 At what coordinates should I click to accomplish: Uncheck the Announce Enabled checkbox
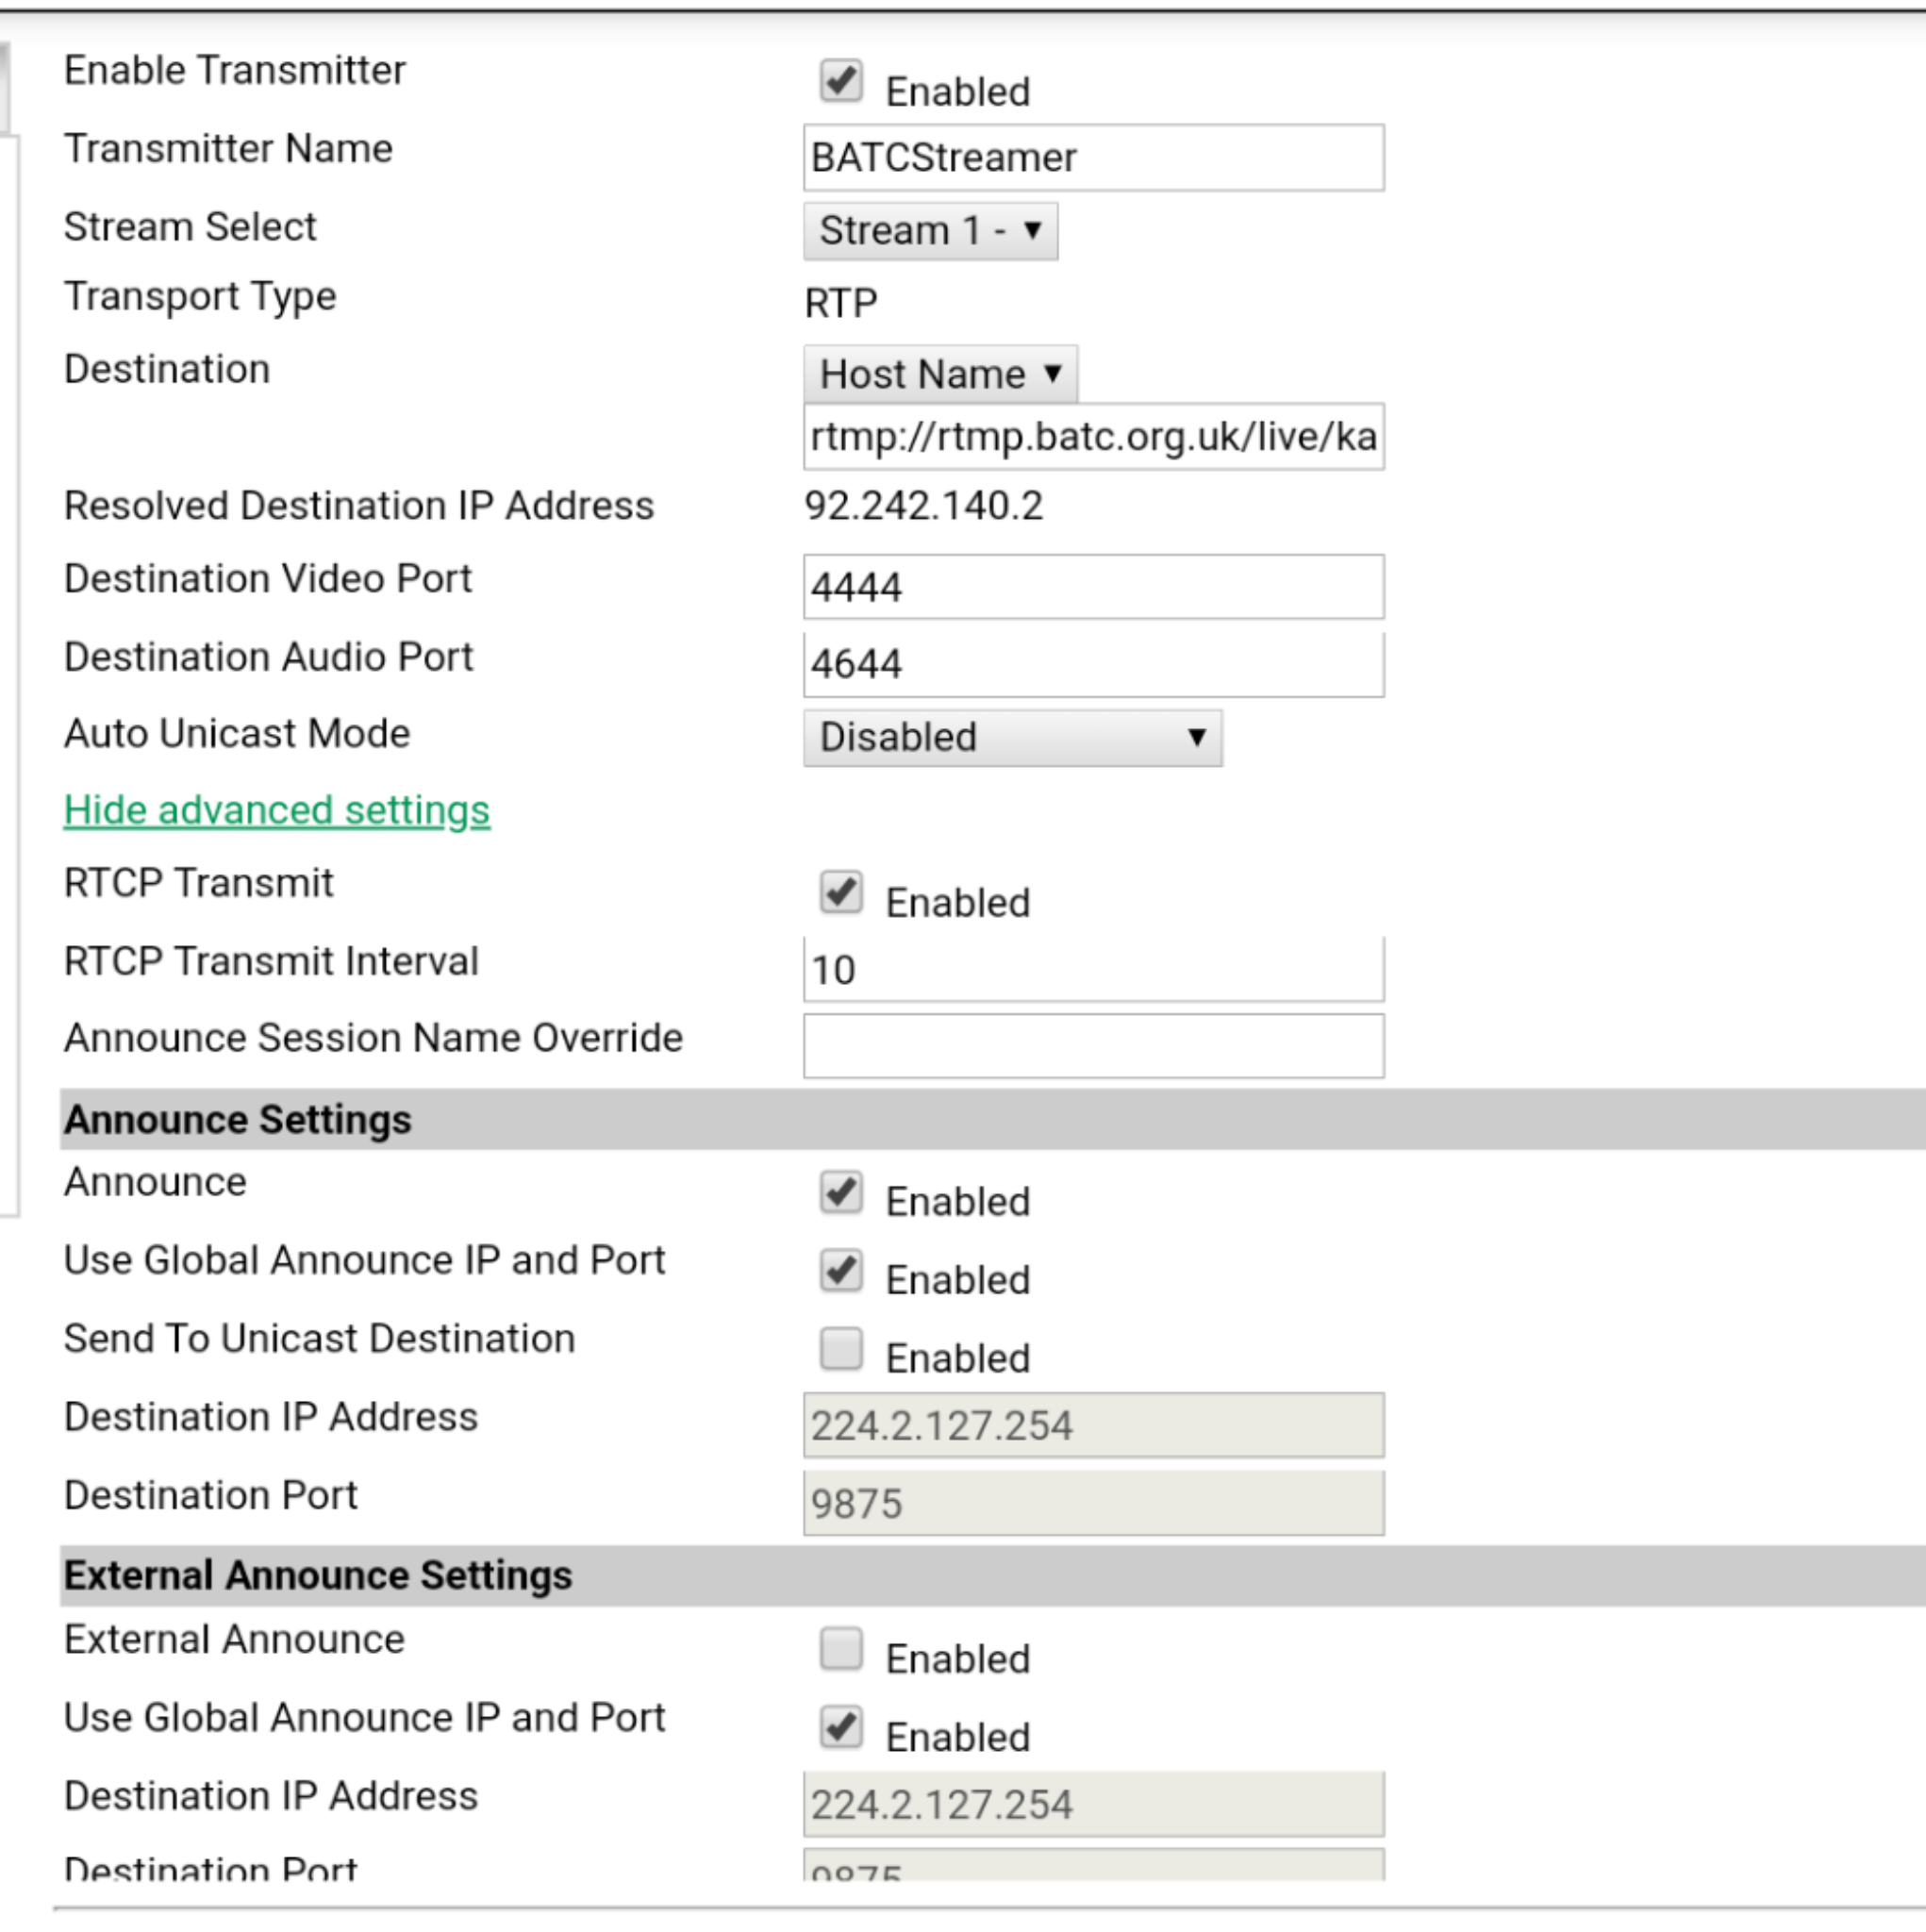[x=841, y=1192]
